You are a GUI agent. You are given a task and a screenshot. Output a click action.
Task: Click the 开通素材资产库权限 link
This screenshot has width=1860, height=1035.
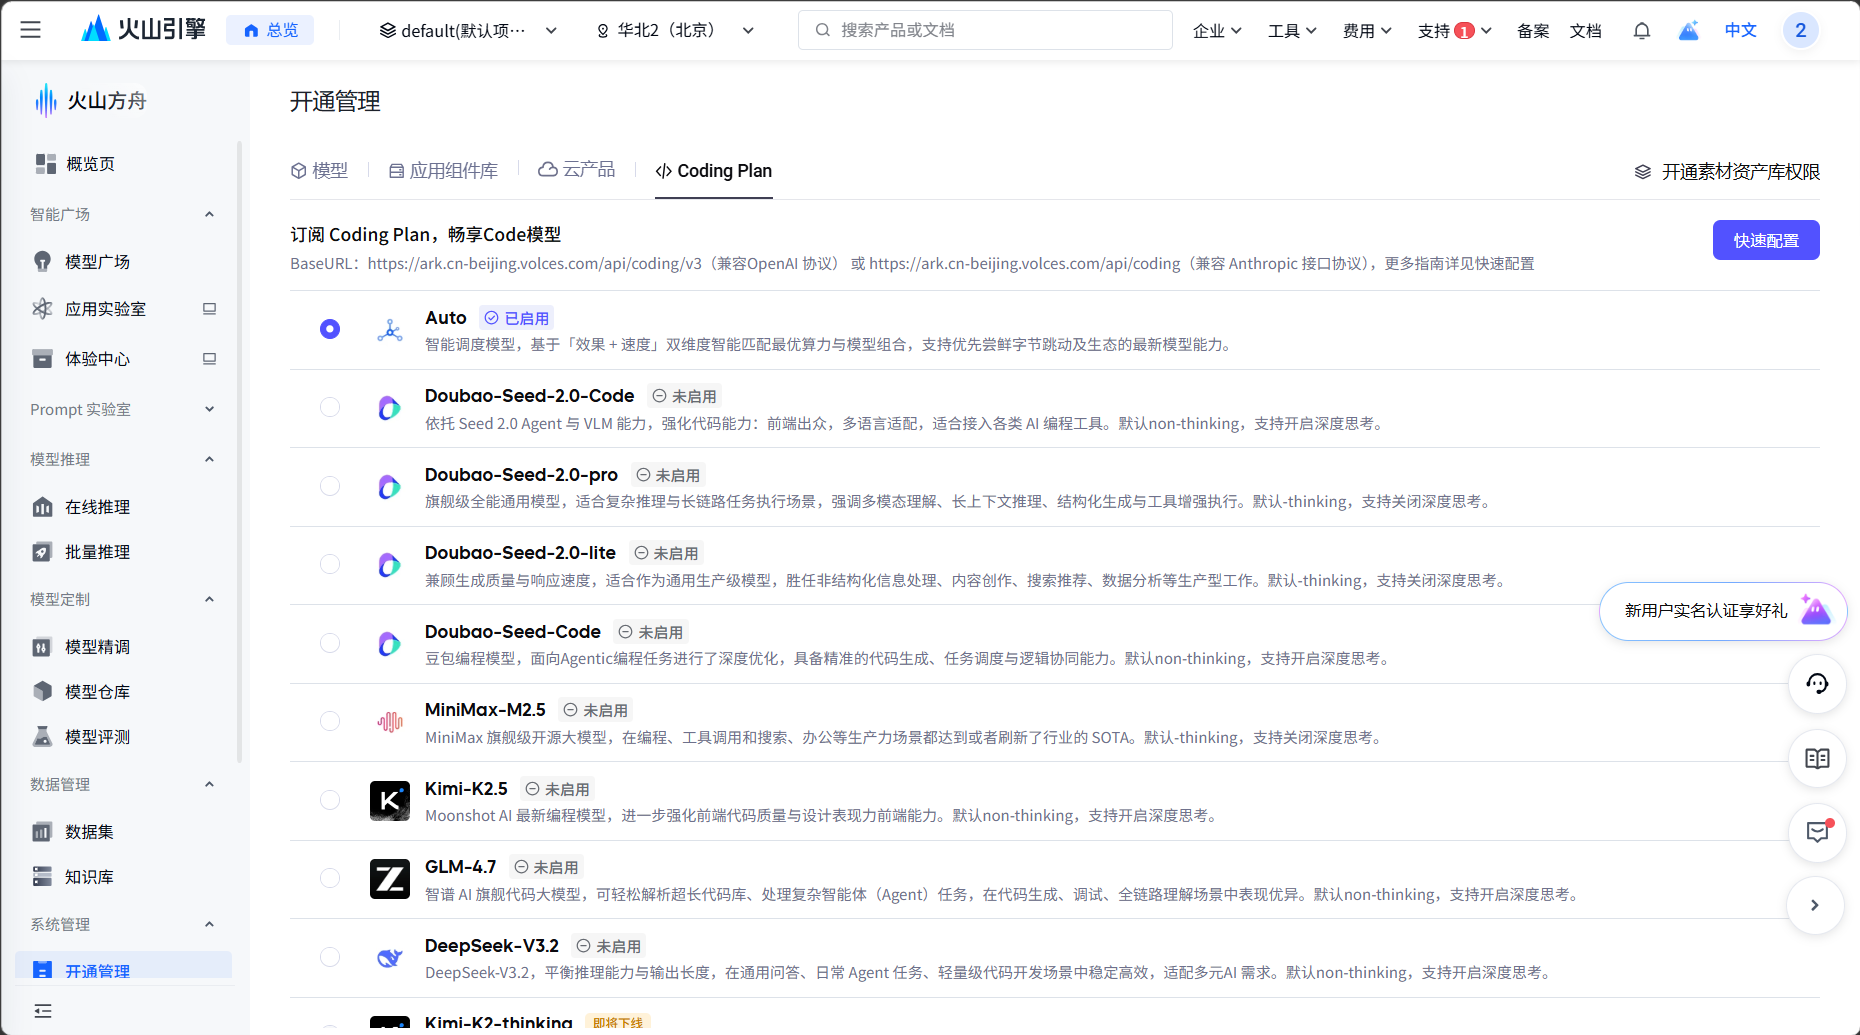pos(1727,172)
